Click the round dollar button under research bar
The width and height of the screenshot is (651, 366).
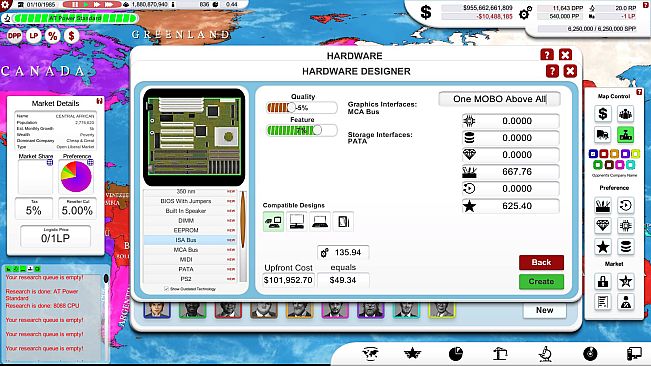[x=71, y=36]
